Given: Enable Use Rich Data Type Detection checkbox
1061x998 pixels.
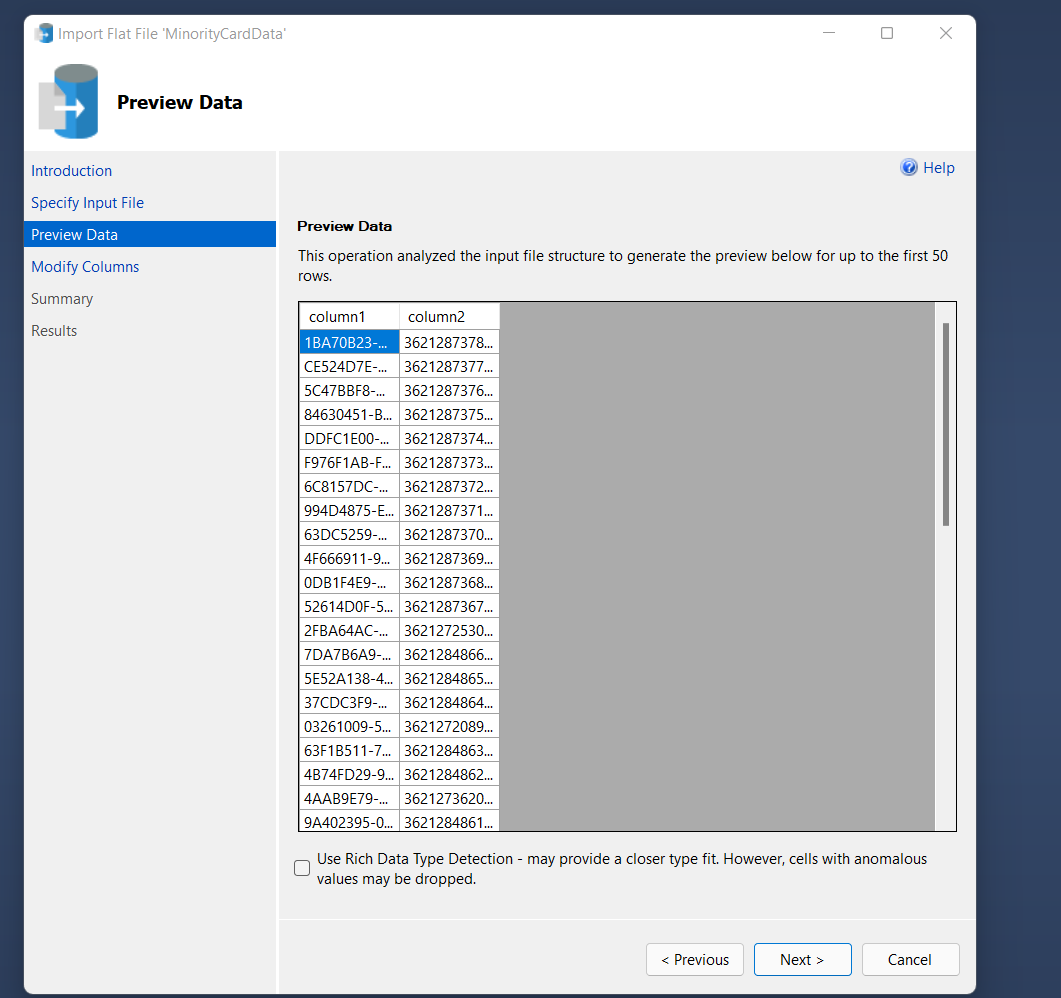Looking at the screenshot, I should (302, 868).
